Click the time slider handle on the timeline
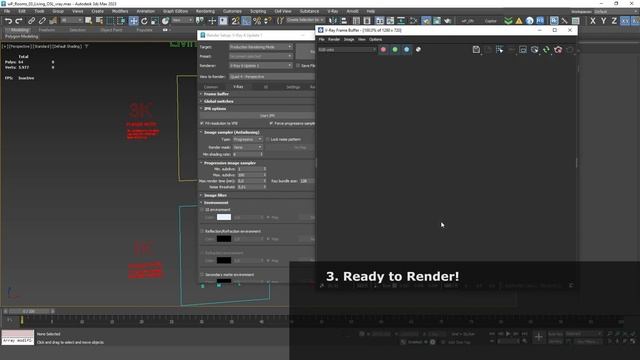640x360 pixels. 29,311
